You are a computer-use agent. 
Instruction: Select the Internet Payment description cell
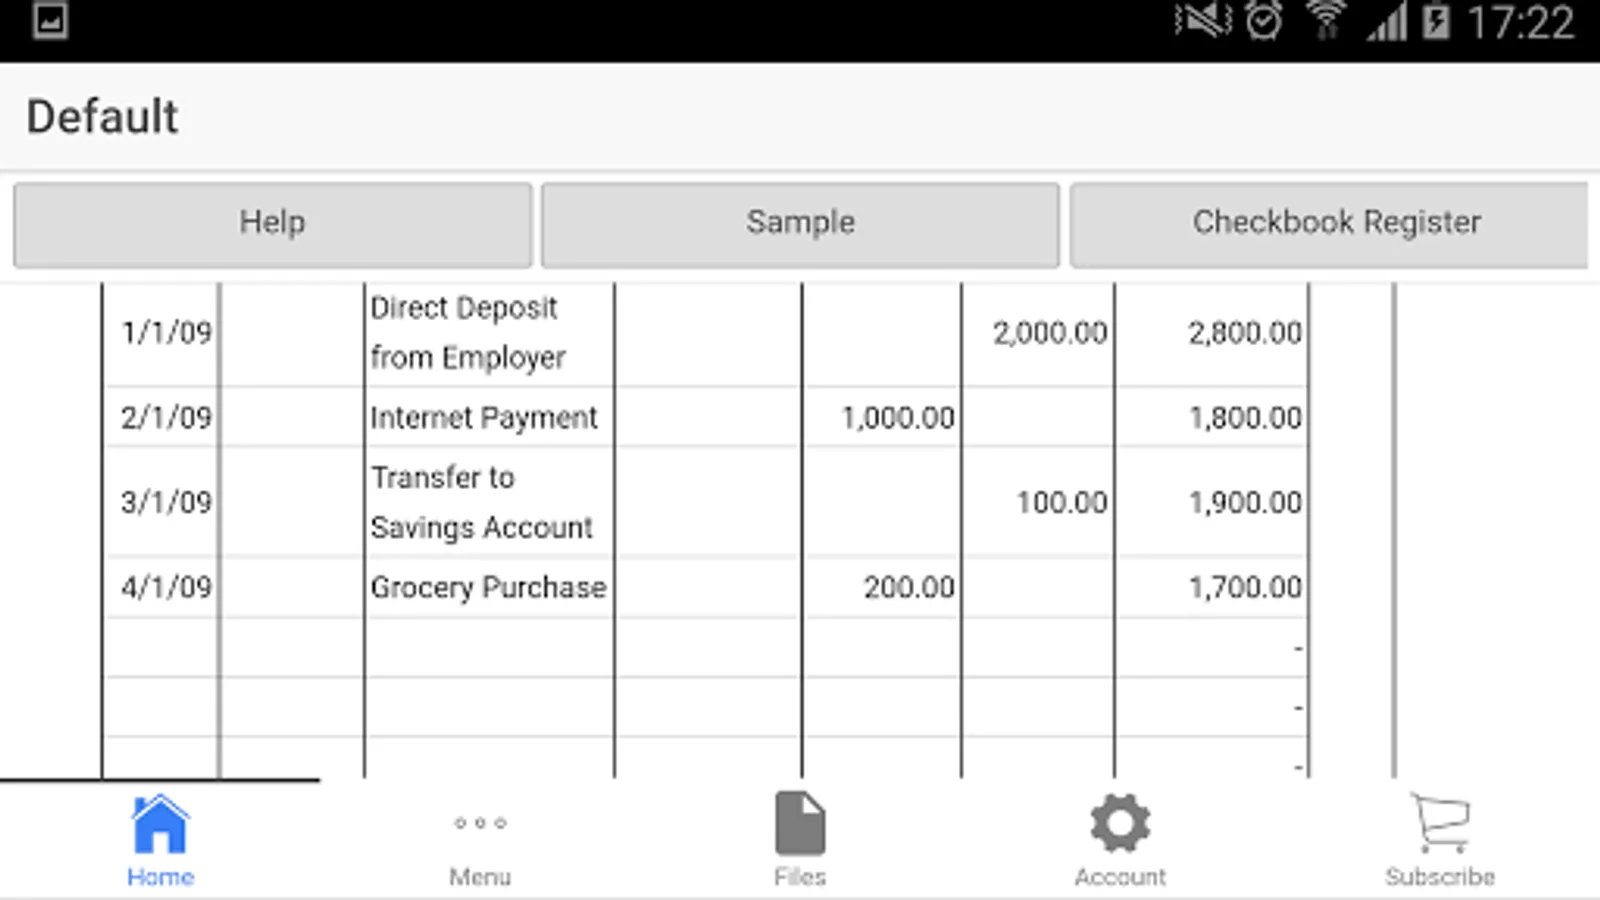tap(490, 417)
